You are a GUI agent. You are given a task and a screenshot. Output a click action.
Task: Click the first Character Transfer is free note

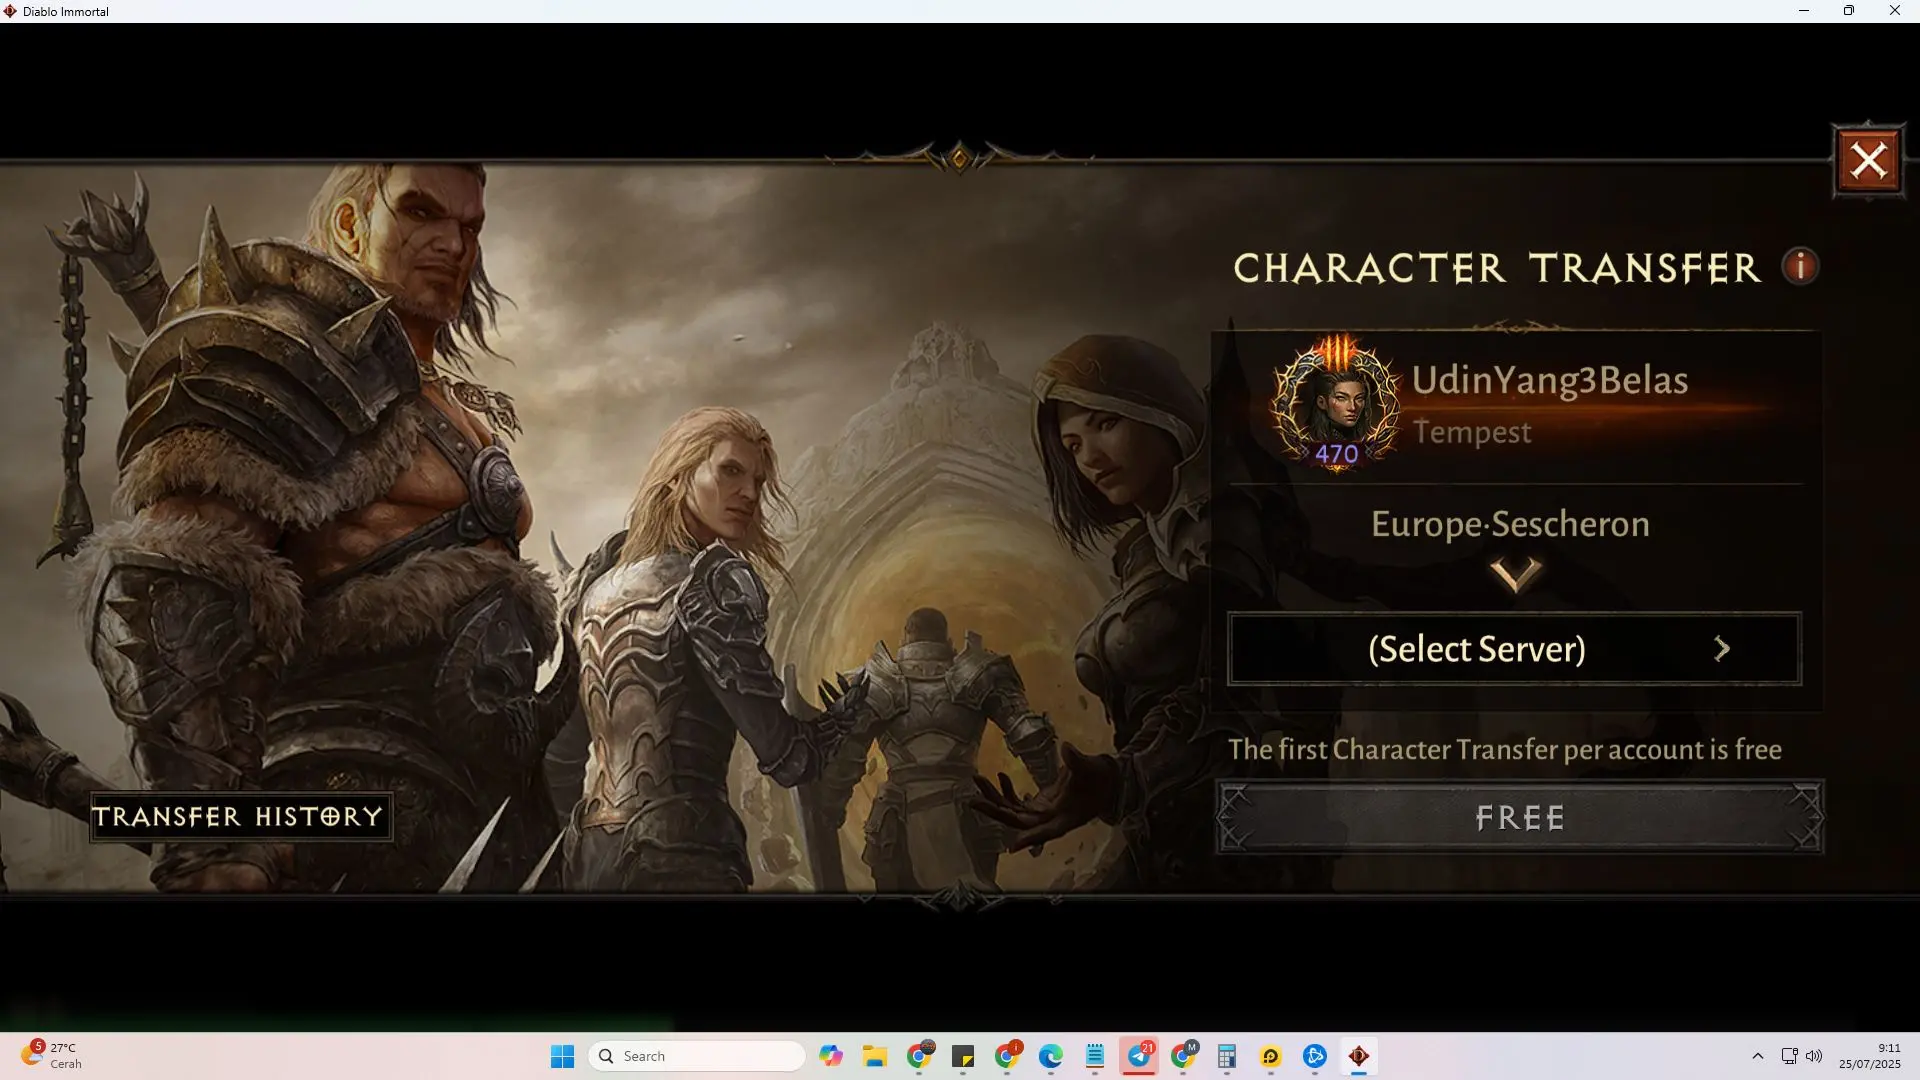[1504, 749]
